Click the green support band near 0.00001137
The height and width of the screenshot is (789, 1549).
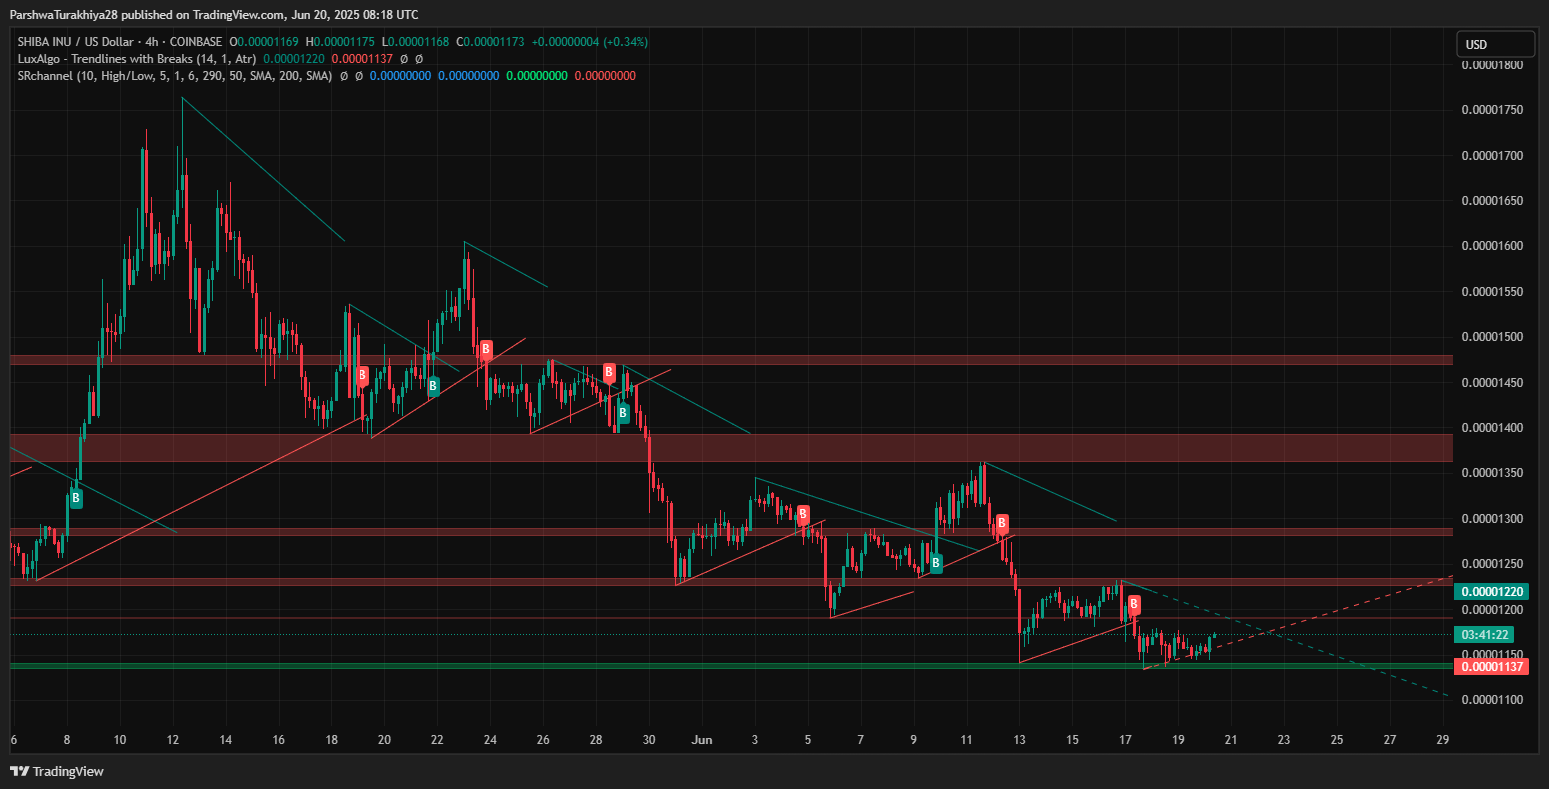[x=700, y=665]
